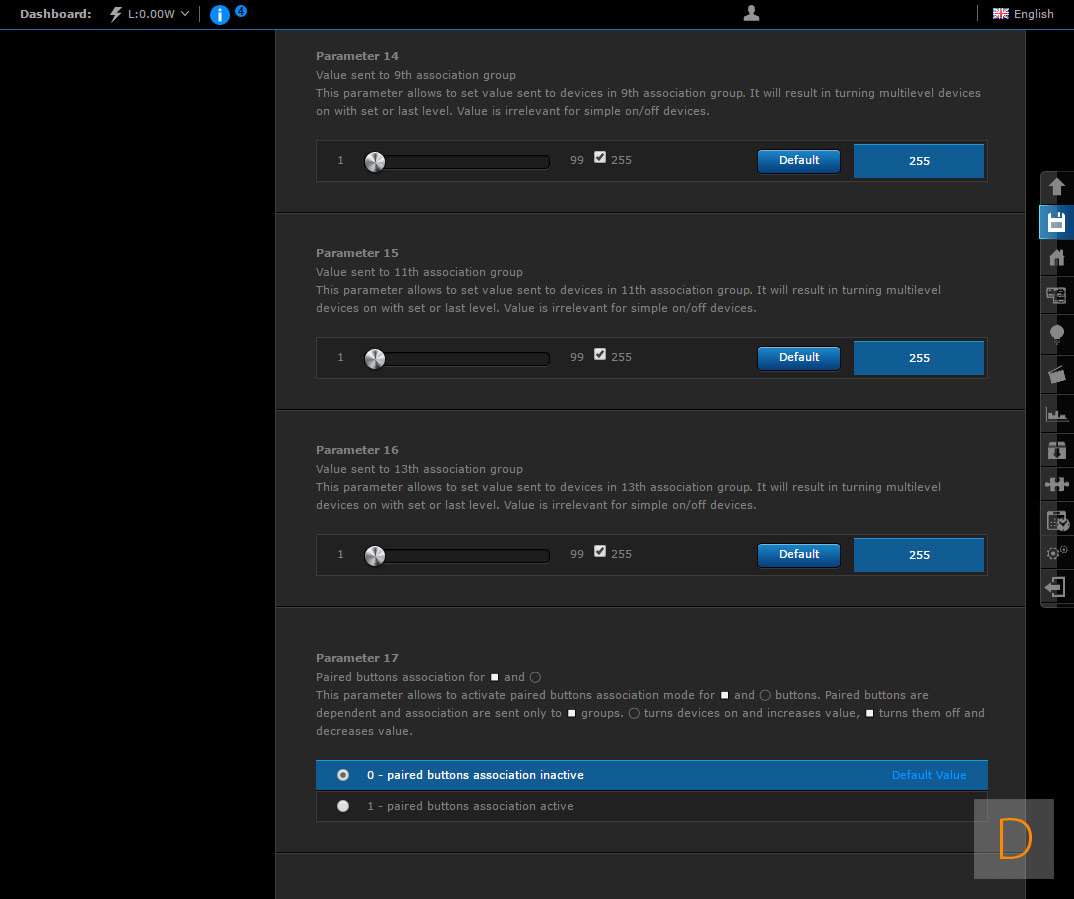Open the gears configuration icon in sidebar
This screenshot has width=1074, height=899.
[x=1056, y=552]
